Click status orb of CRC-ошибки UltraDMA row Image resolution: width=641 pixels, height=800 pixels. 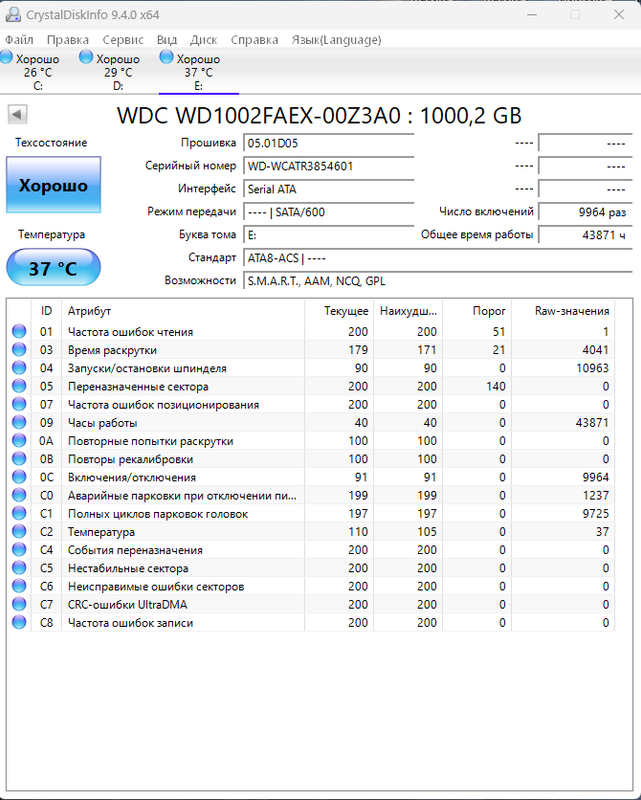(19, 605)
